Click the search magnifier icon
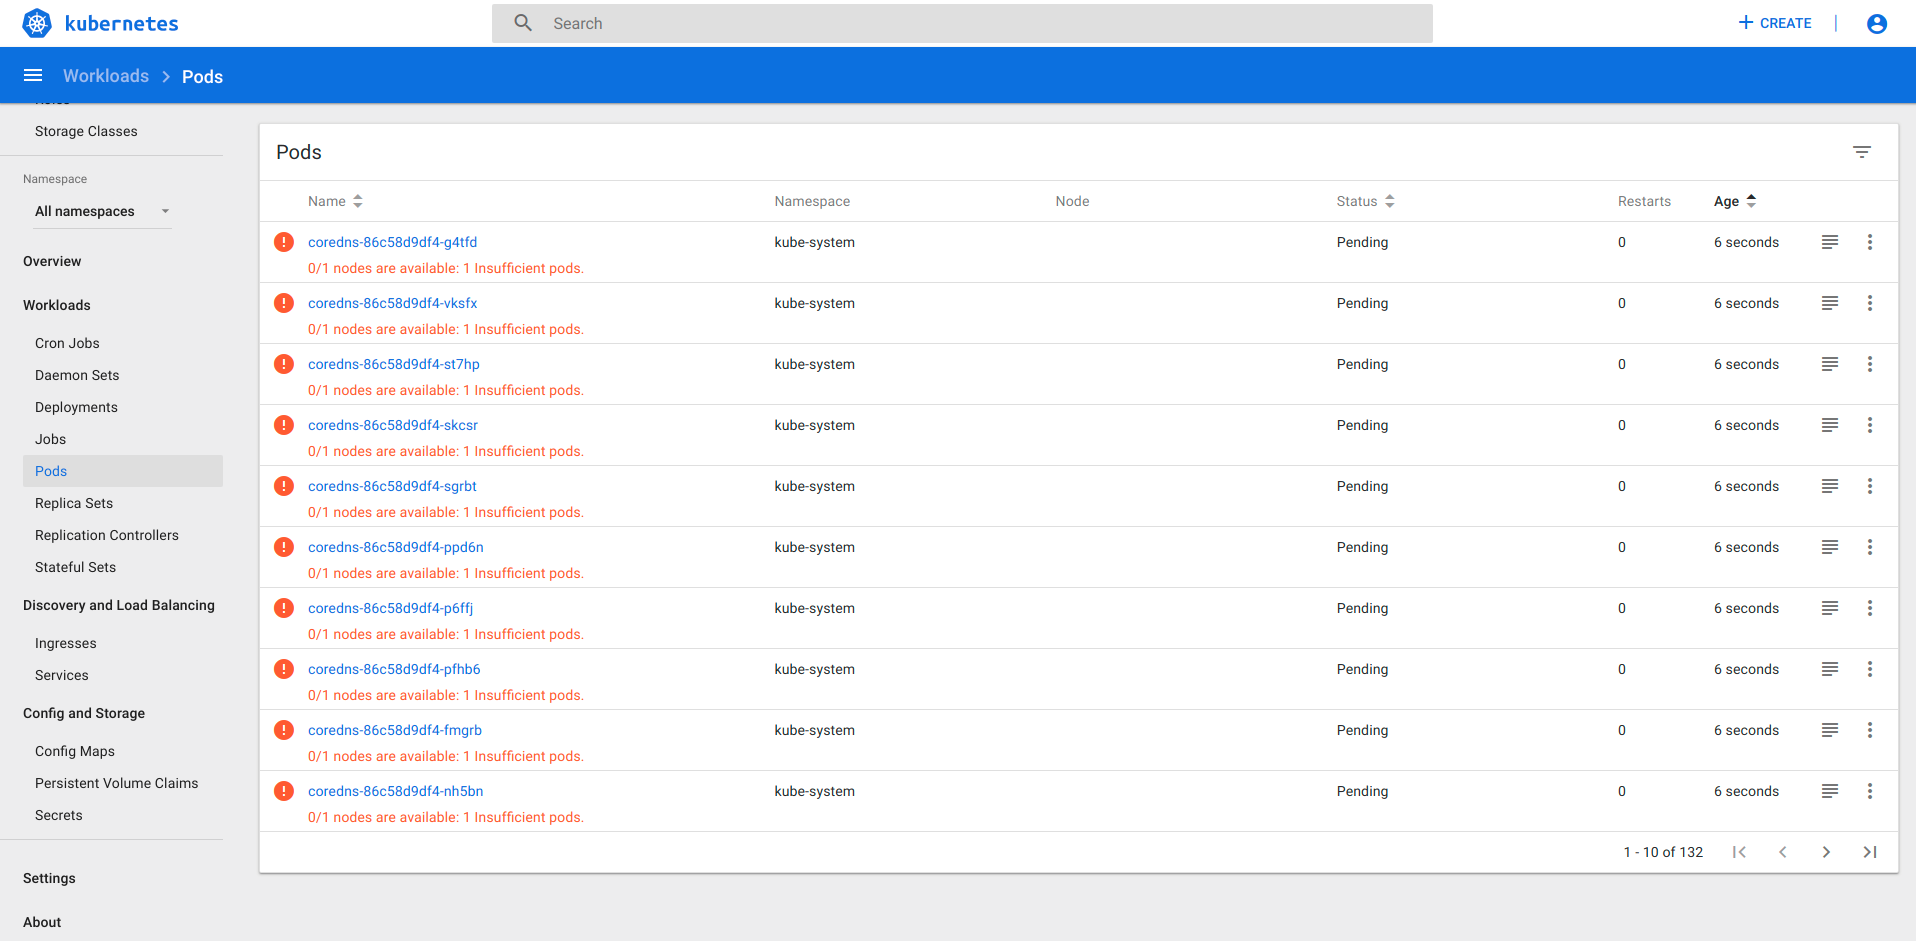Screen dimensions: 1916x941 point(523,23)
